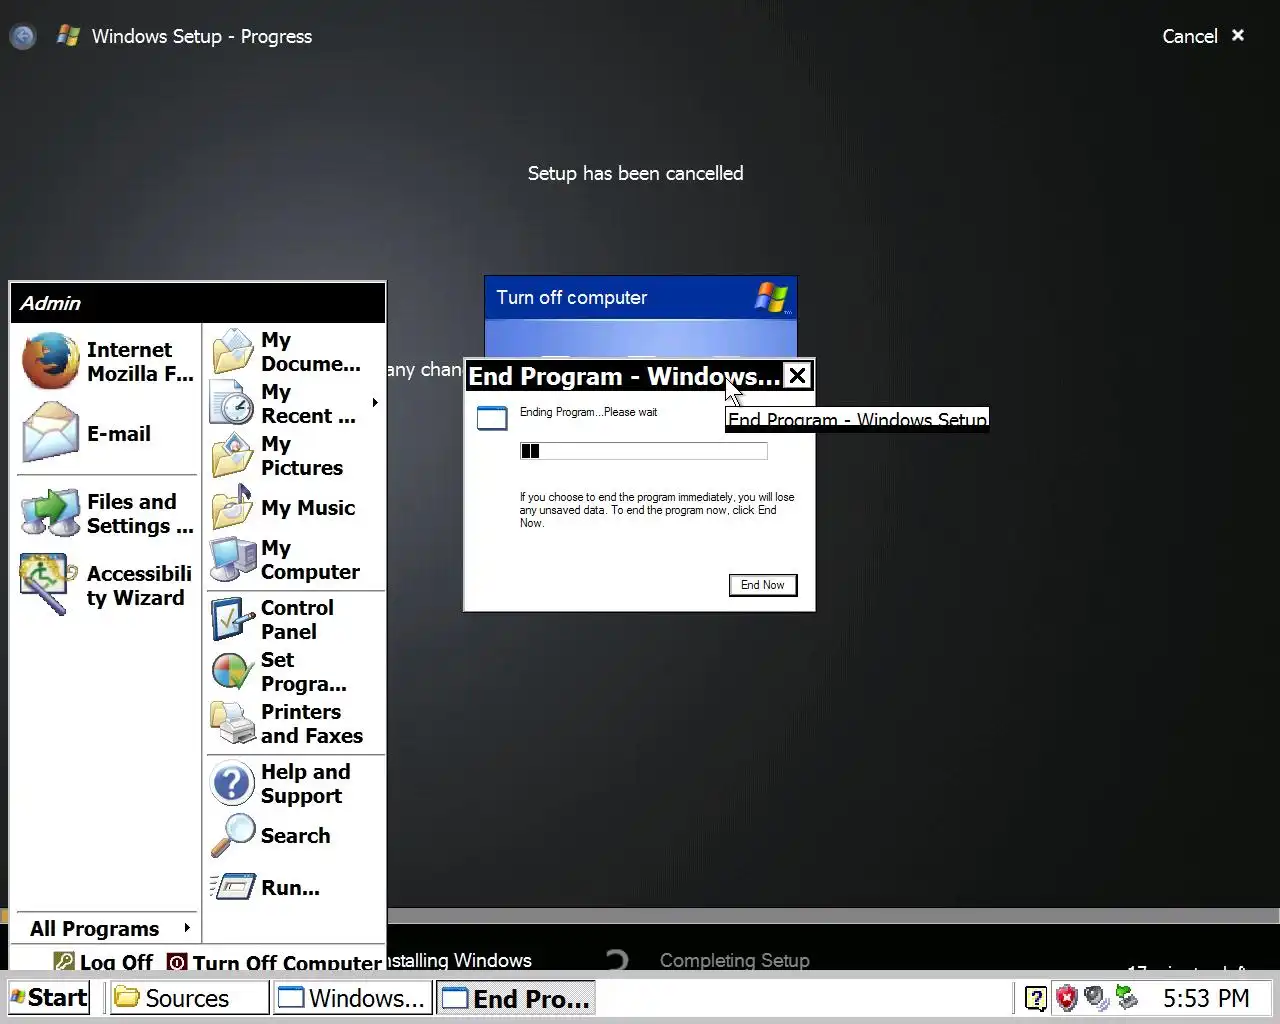Expand My Recent Documents submenu arrow
This screenshot has width=1280, height=1024.
375,403
